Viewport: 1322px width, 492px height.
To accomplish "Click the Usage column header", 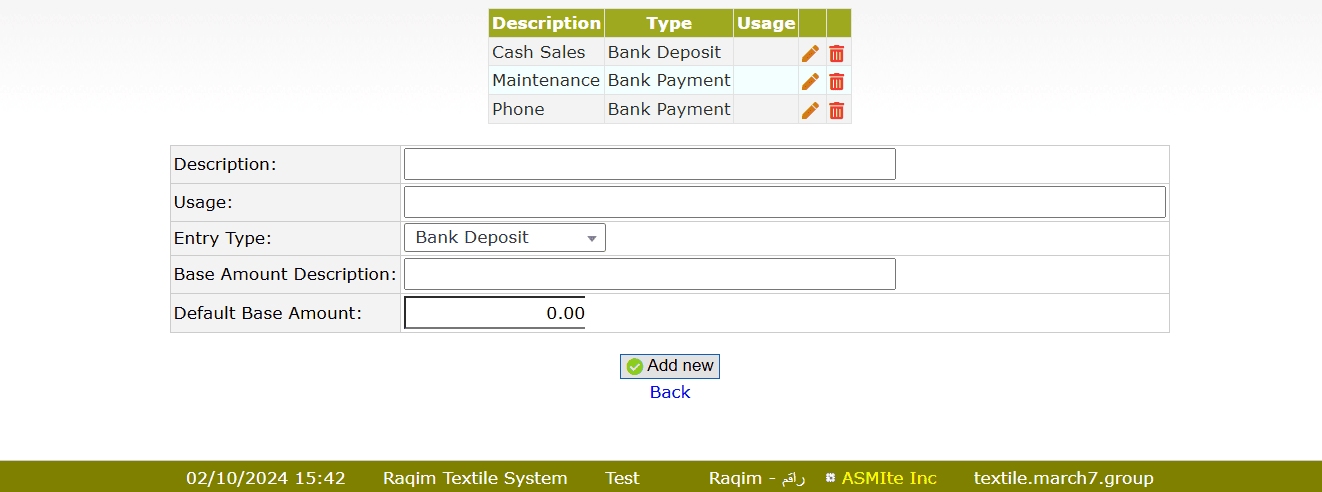I will click(765, 23).
